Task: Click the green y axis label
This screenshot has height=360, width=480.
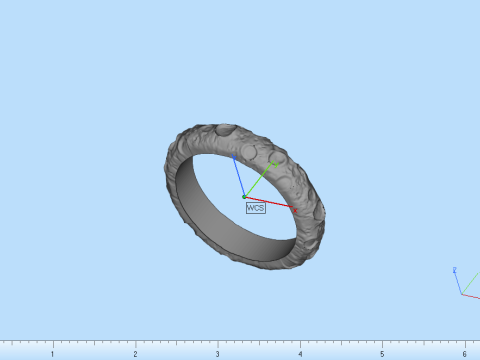Action: [x=276, y=165]
